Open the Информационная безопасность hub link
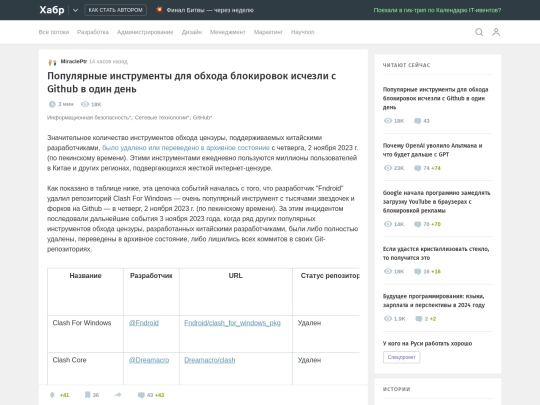Image resolution: width=540 pixels, height=405 pixels. click(x=89, y=117)
